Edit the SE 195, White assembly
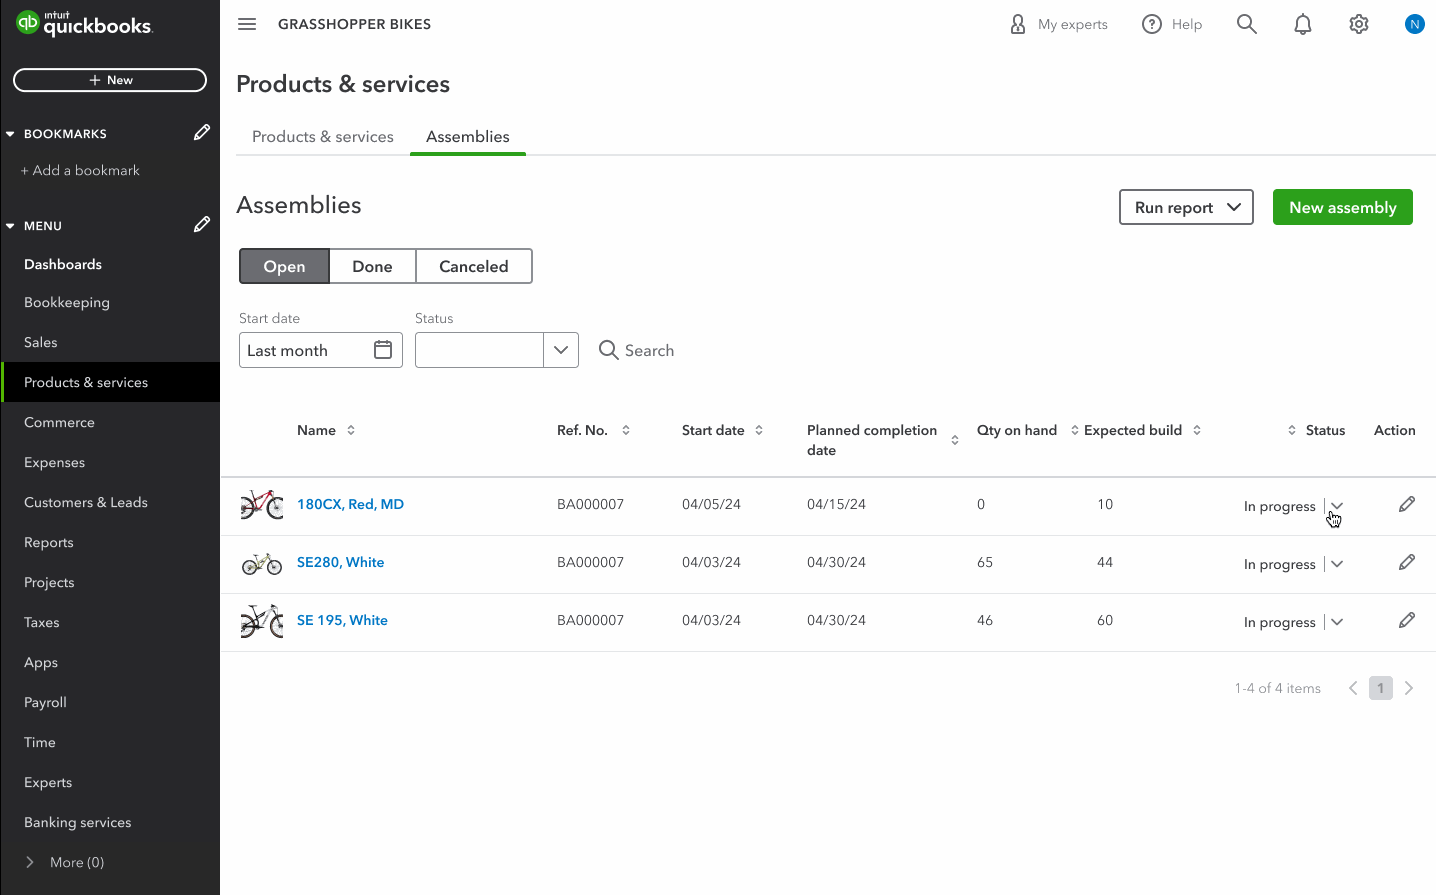This screenshot has height=895, width=1436. pyautogui.click(x=1407, y=620)
